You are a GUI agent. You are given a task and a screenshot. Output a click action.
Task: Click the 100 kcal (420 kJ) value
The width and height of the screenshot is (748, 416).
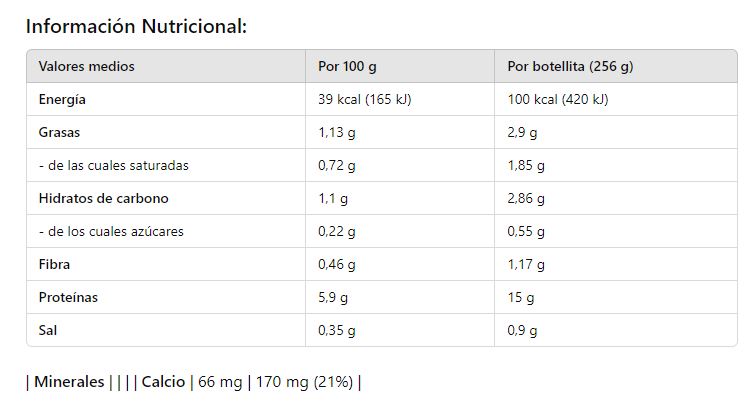tap(558, 100)
